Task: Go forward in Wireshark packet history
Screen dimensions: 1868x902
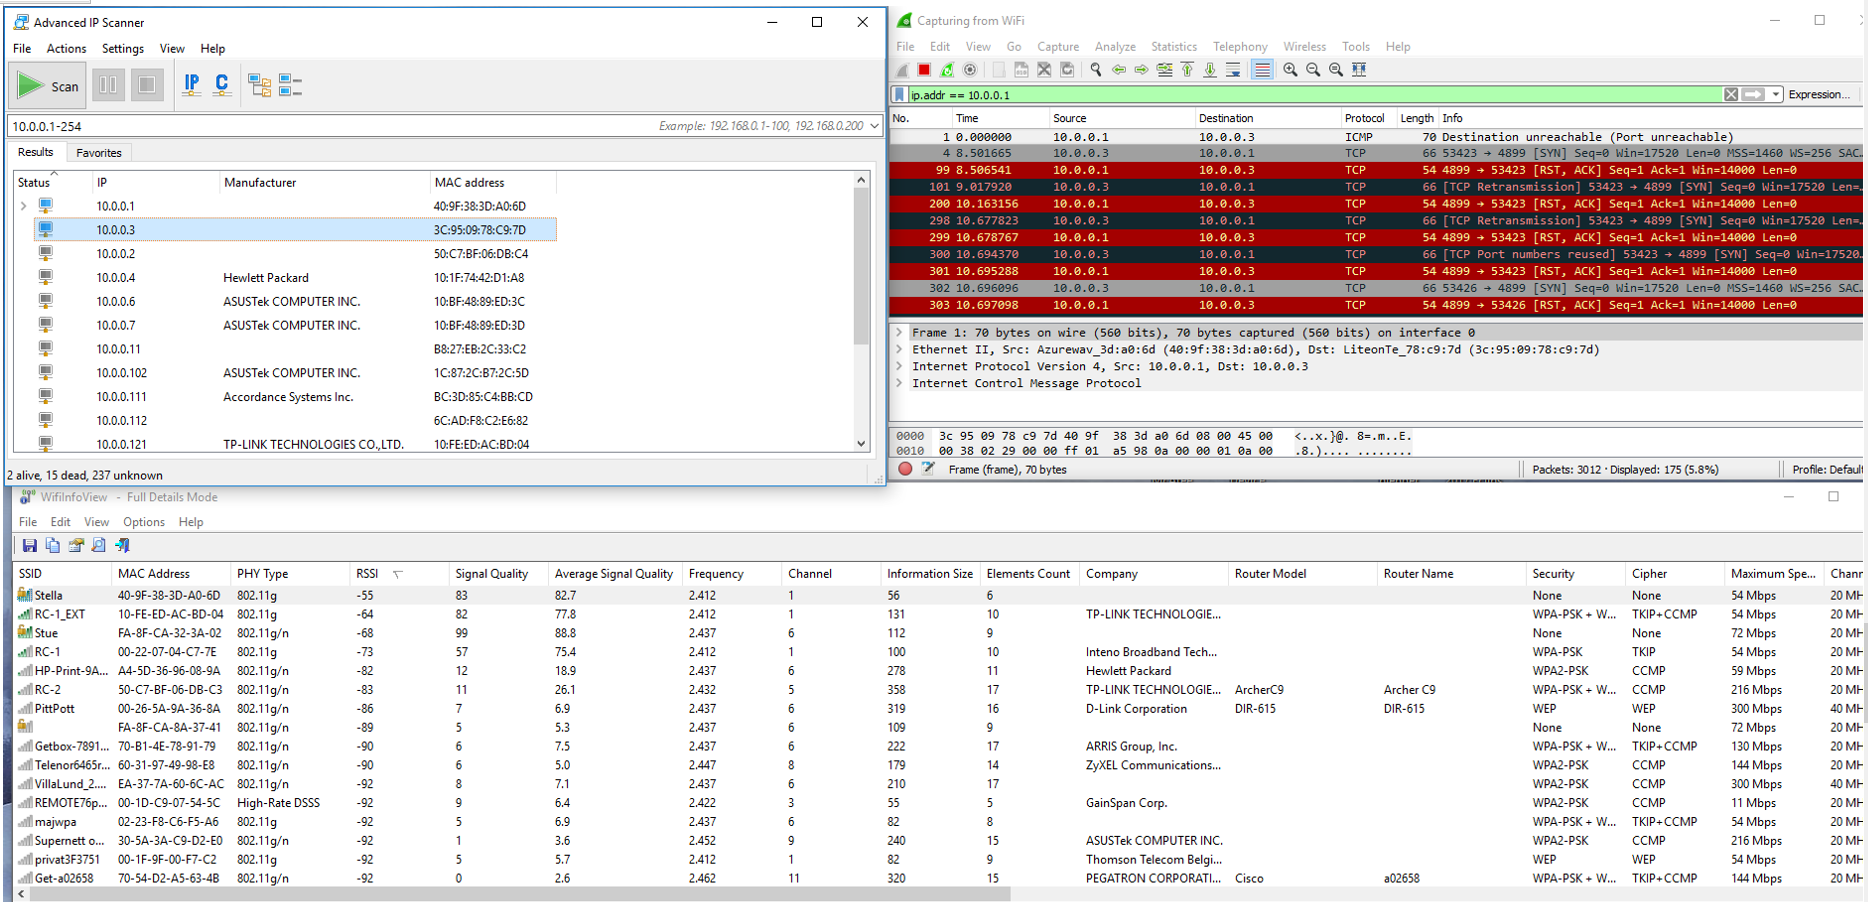Action: tap(1142, 70)
